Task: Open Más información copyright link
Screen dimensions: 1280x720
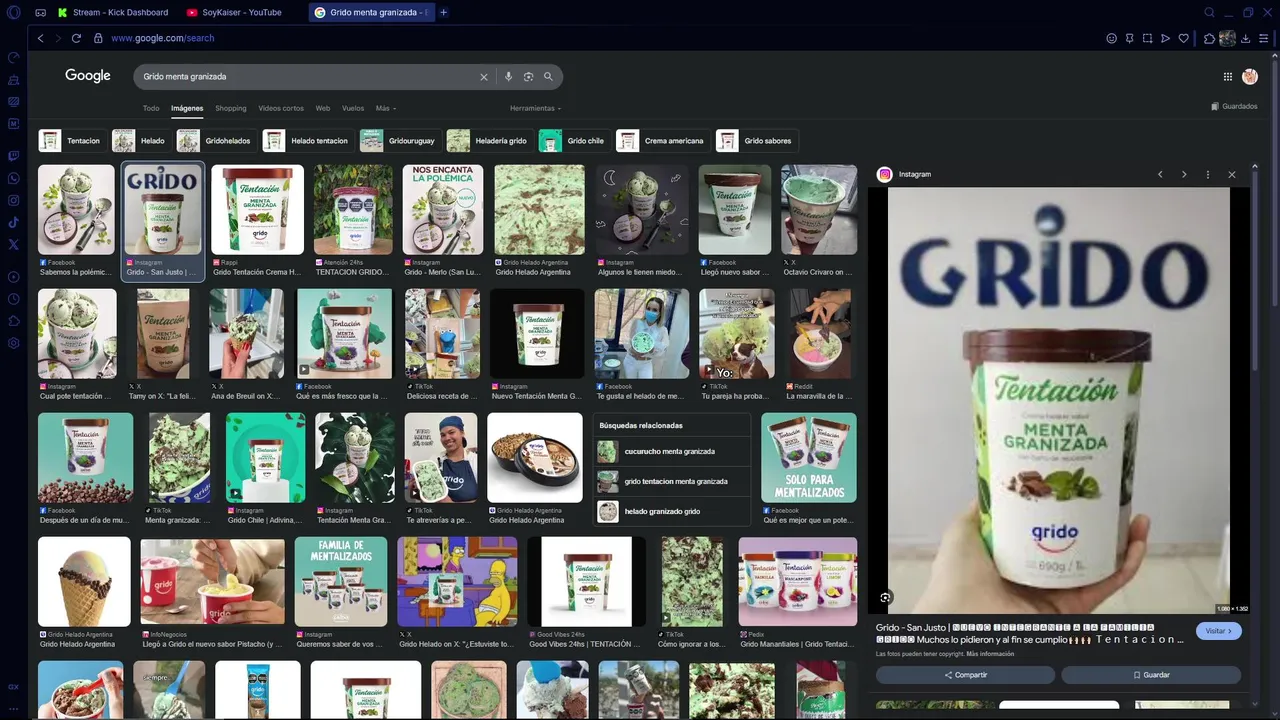Action: [990, 654]
